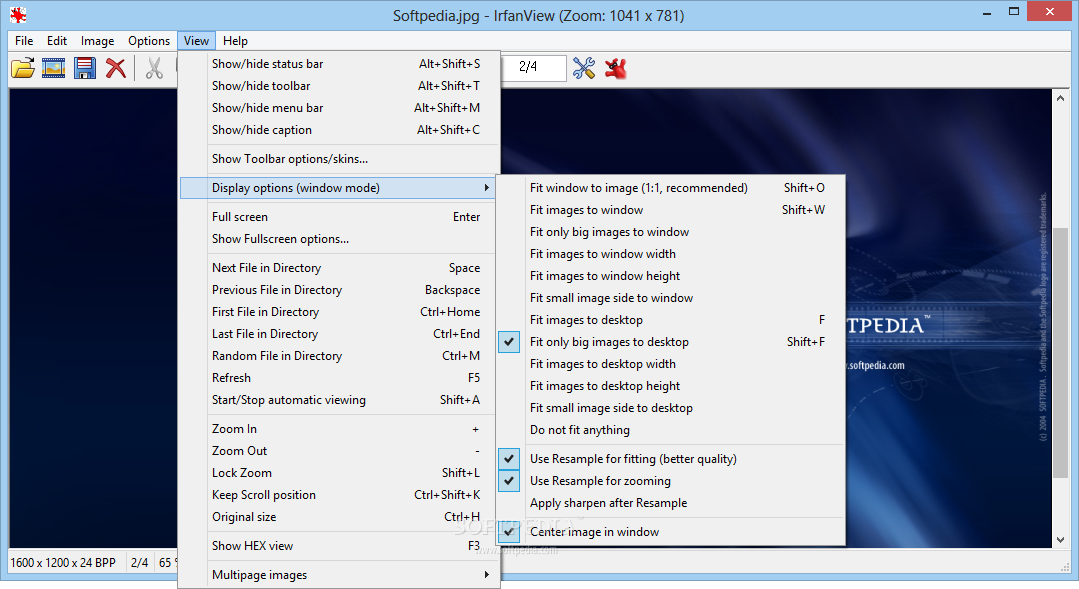This screenshot has height=589, width=1079.
Task: Open Show HEX view
Action: coord(338,546)
